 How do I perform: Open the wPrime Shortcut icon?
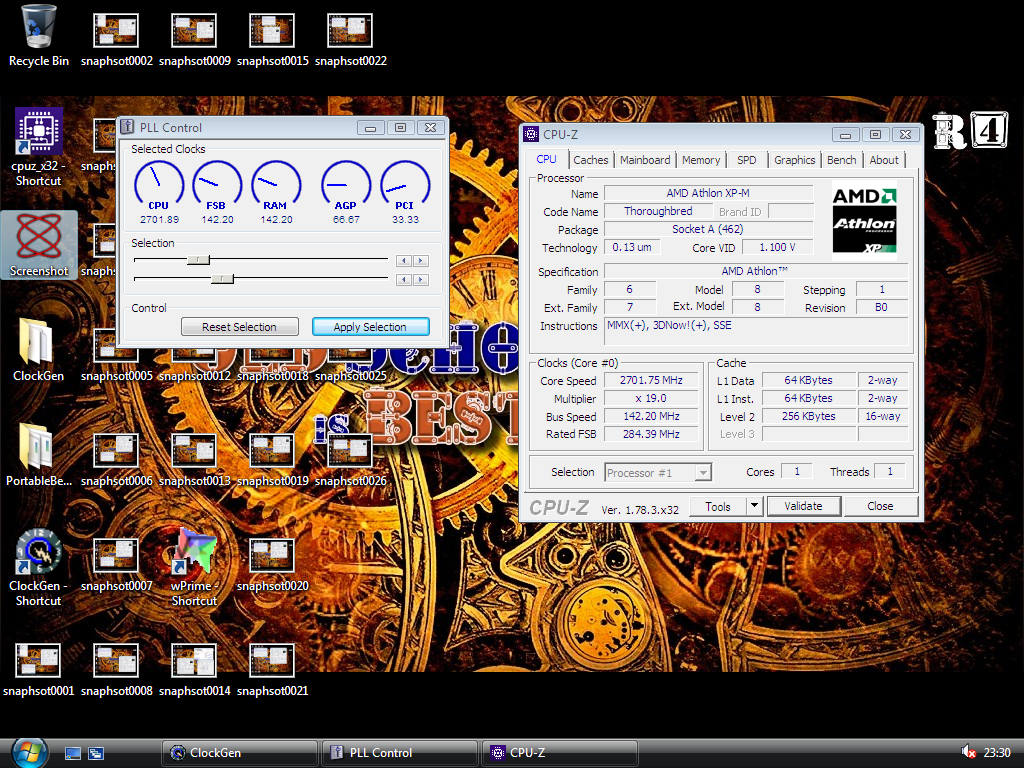[x=194, y=567]
